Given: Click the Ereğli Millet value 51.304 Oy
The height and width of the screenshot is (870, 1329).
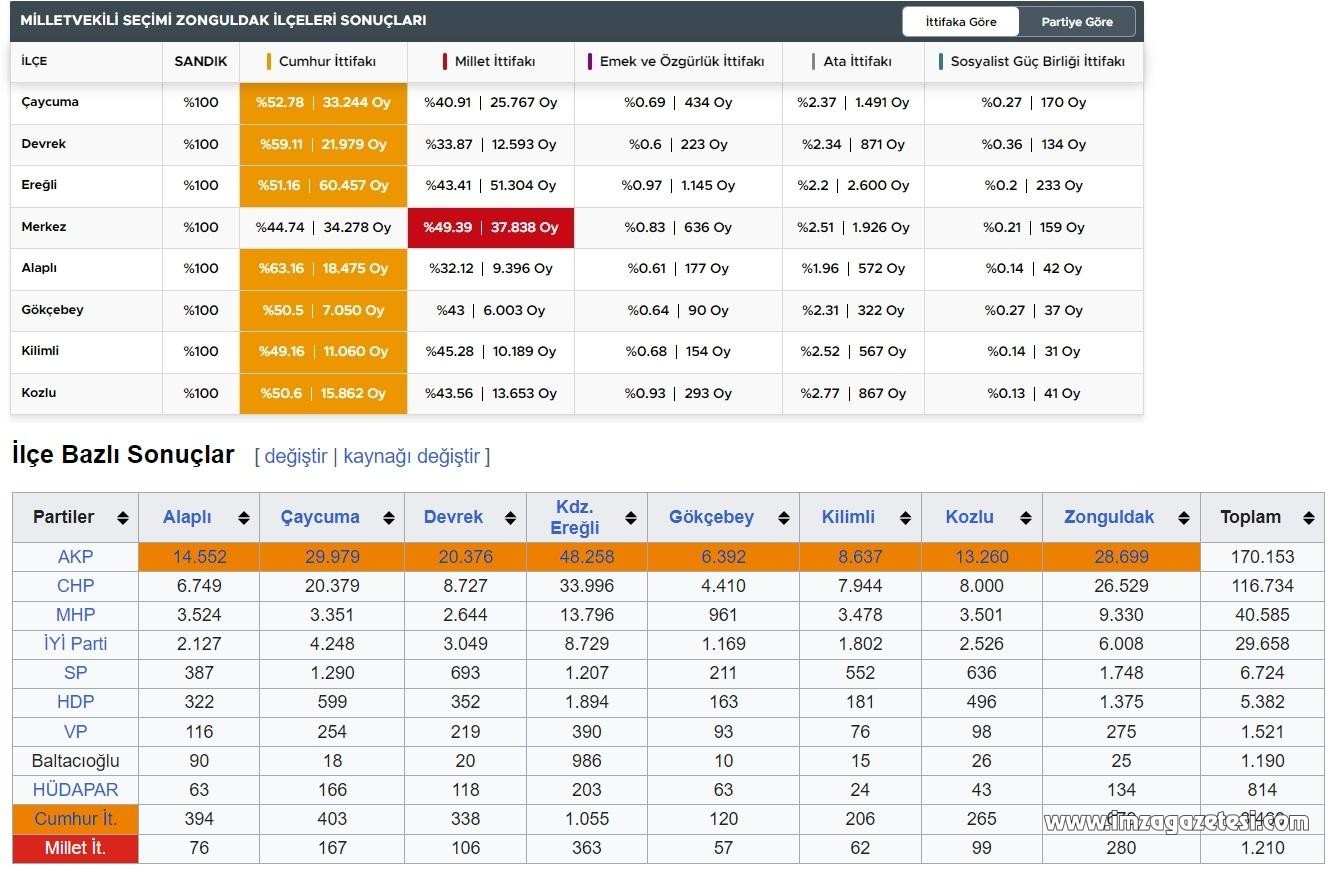Looking at the screenshot, I should click(x=522, y=185).
